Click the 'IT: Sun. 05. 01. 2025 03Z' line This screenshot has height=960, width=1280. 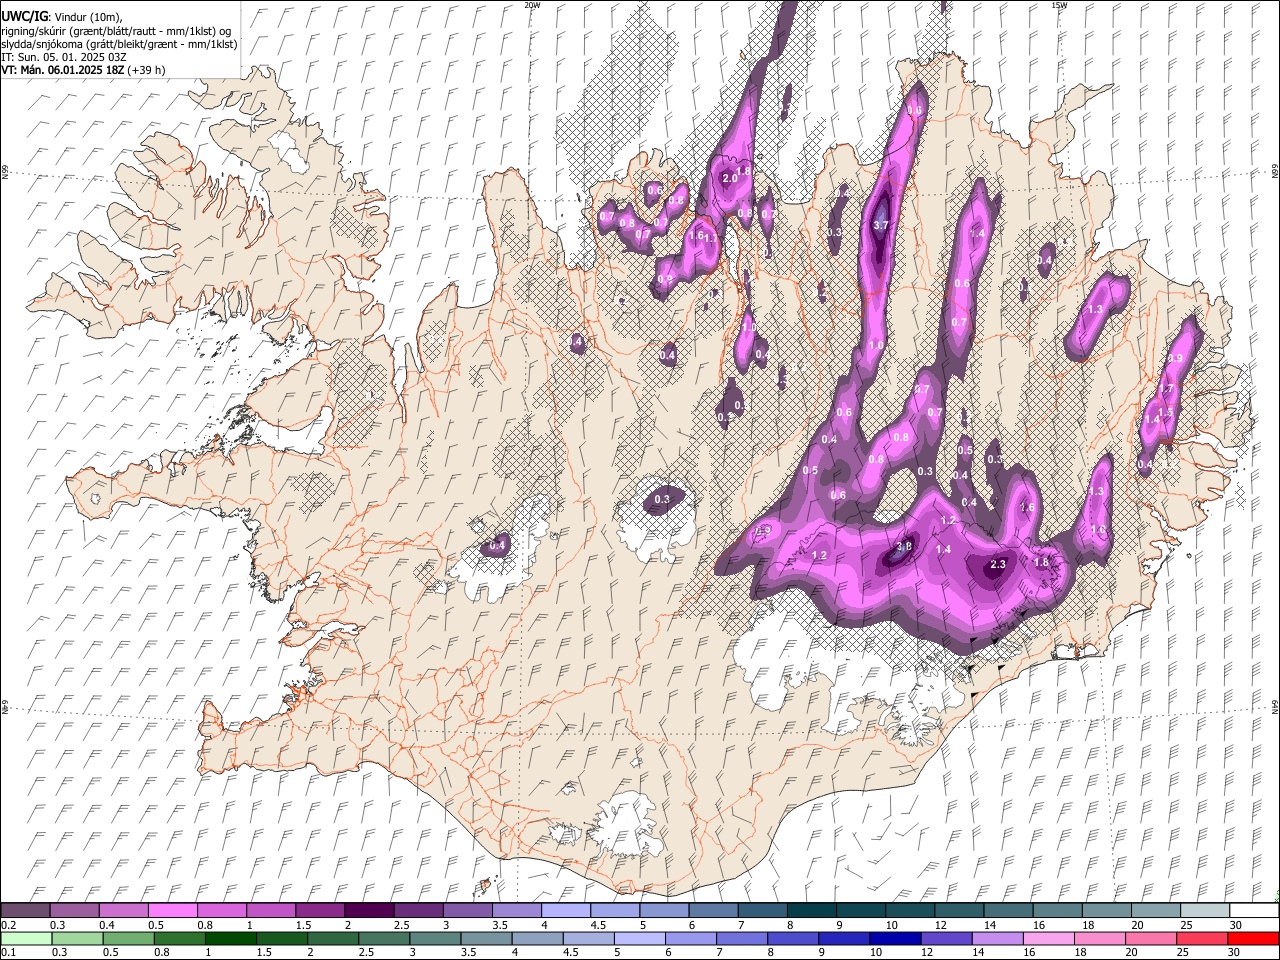click(x=64, y=57)
